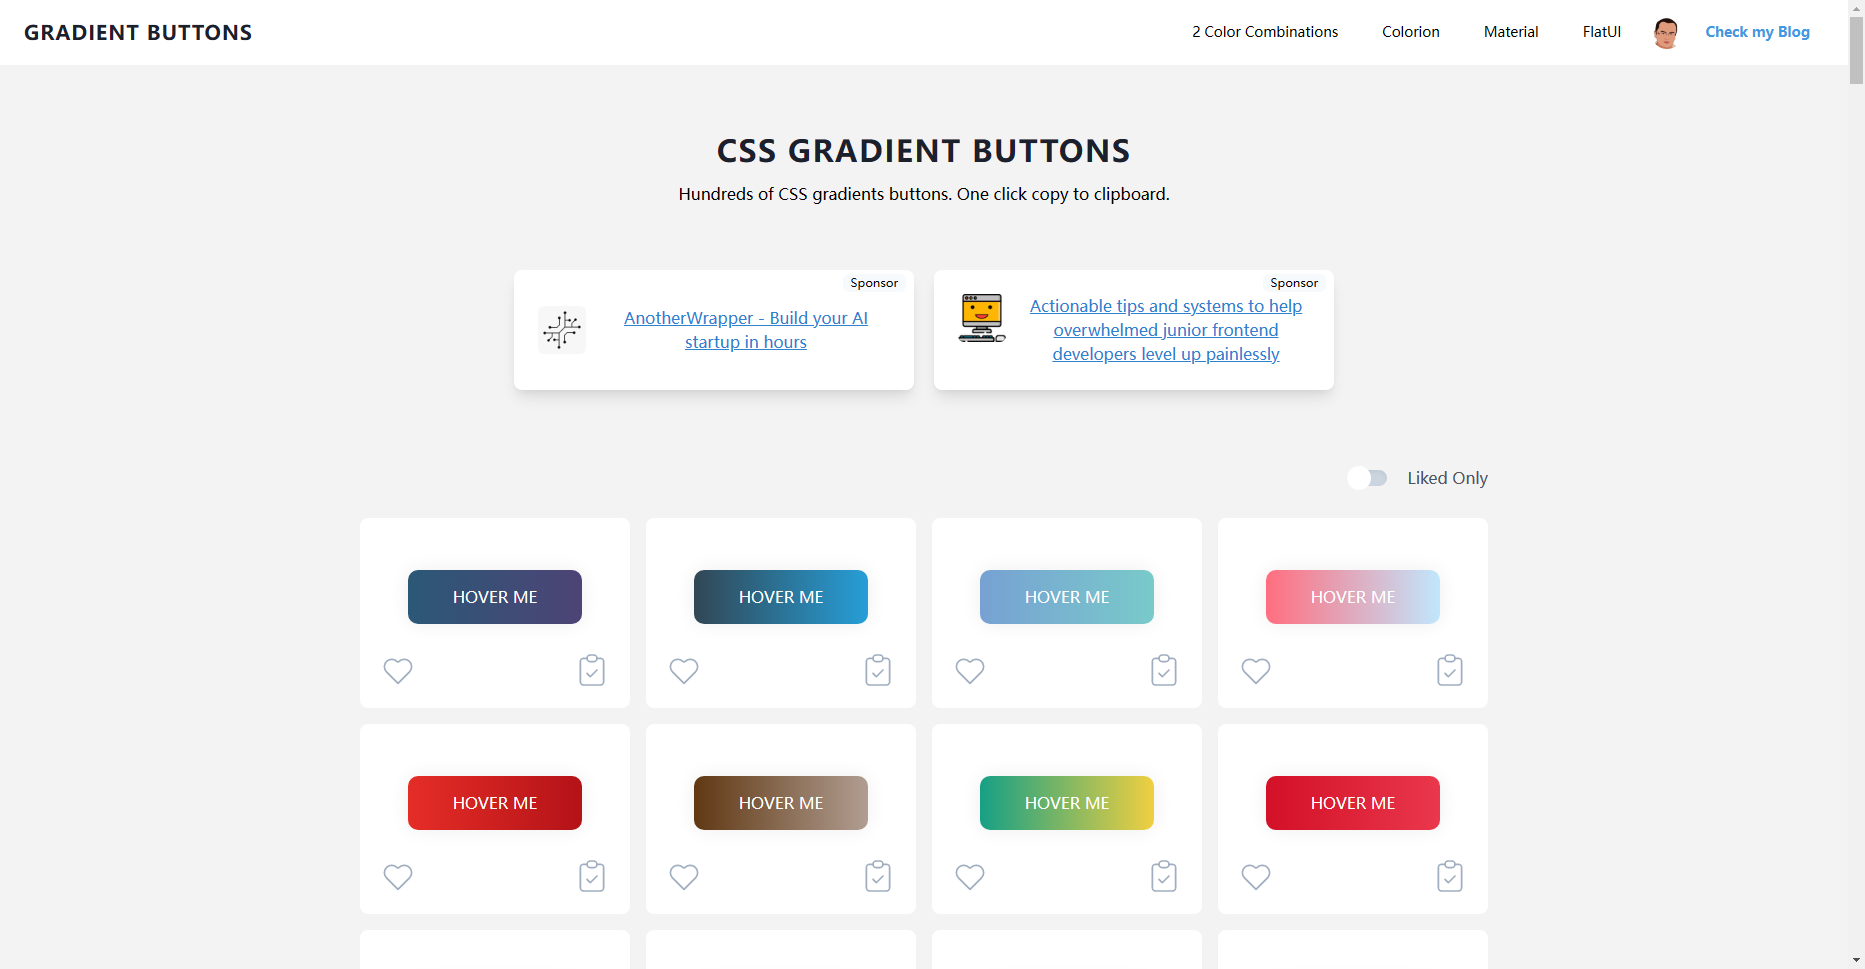
Task: Click the scrollbar down arrow
Action: tap(1856, 960)
